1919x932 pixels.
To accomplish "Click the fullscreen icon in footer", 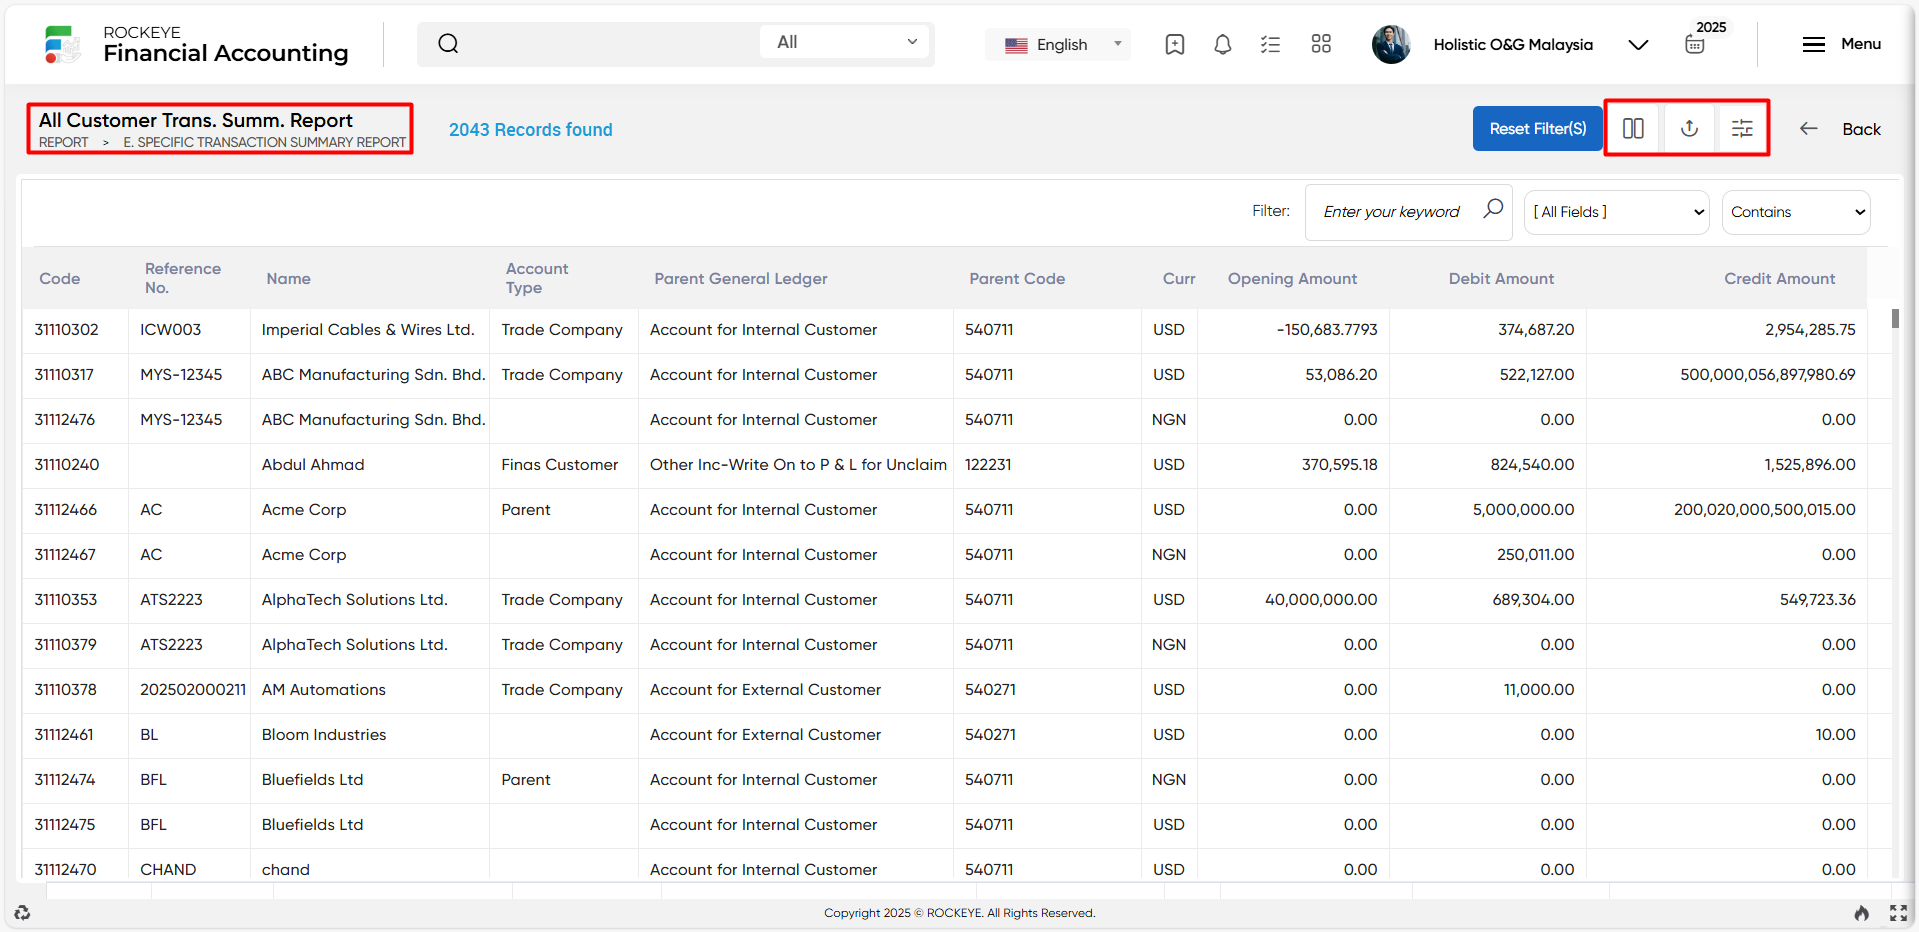I will tap(1898, 912).
